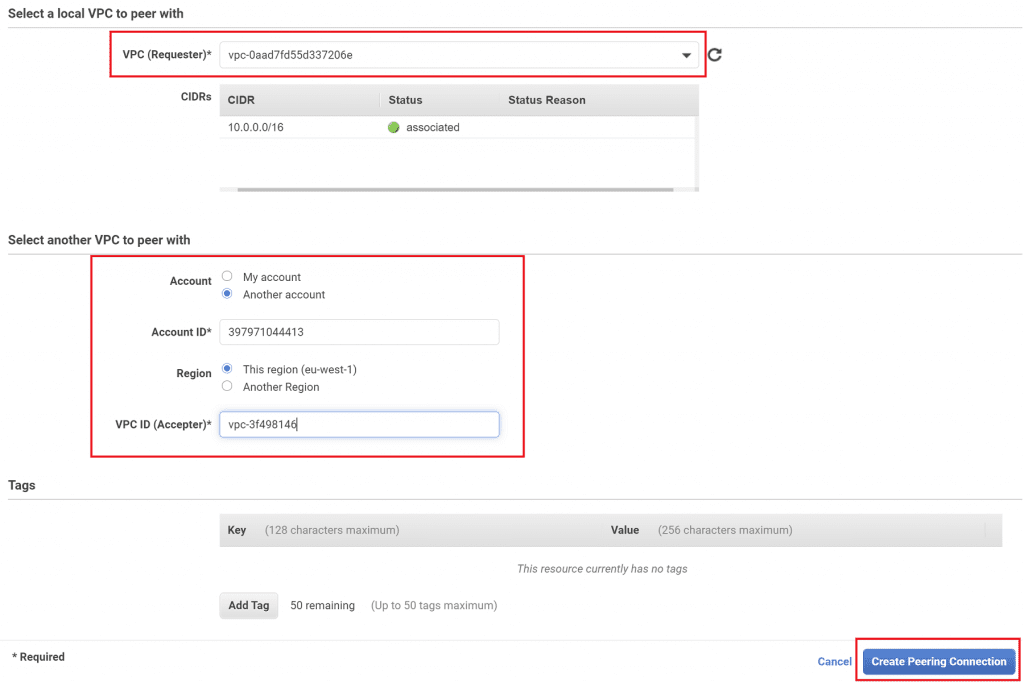
Task: Click the Cancel link
Action: coord(834,661)
